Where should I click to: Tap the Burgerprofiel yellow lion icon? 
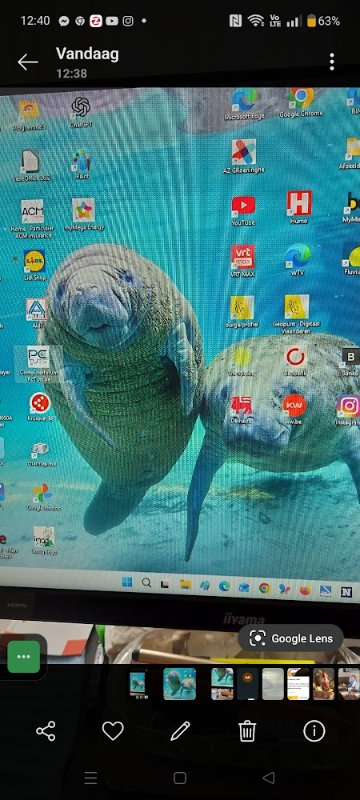tap(242, 307)
